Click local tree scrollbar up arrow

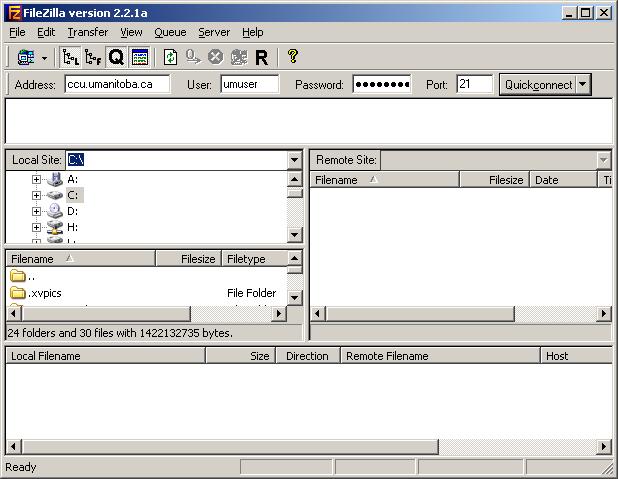(294, 179)
